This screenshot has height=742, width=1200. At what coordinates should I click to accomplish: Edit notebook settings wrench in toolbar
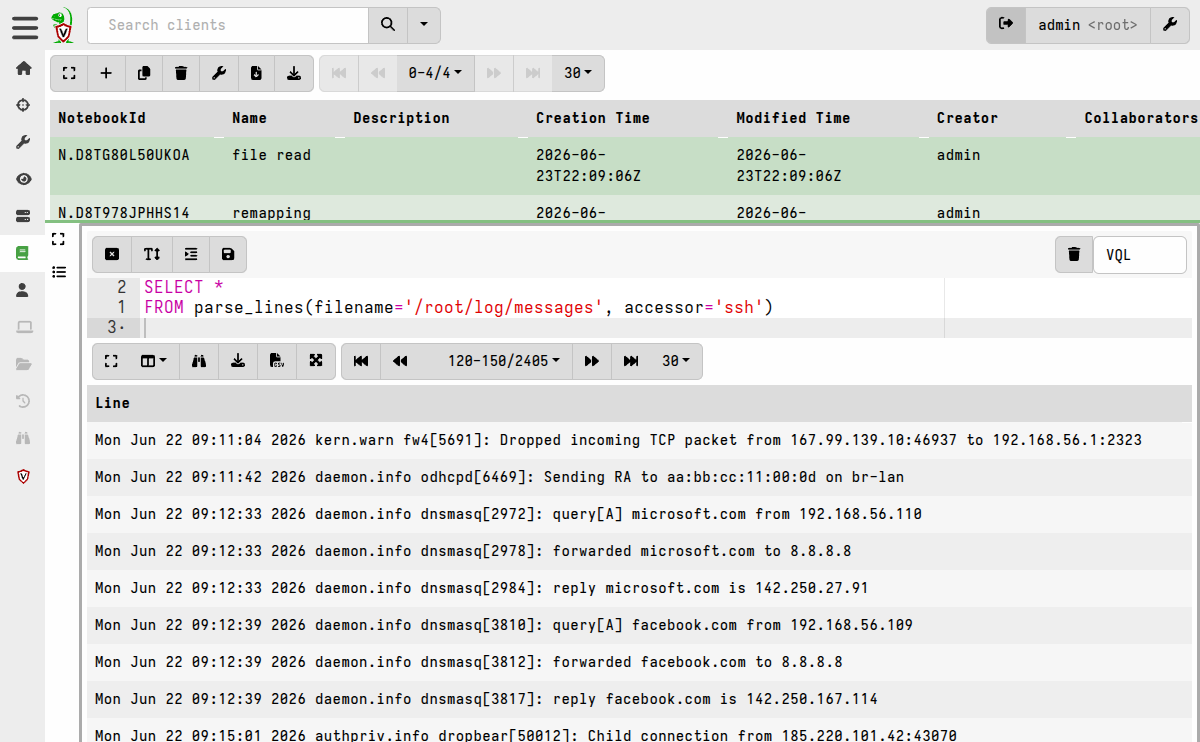pyautogui.click(x=219, y=73)
